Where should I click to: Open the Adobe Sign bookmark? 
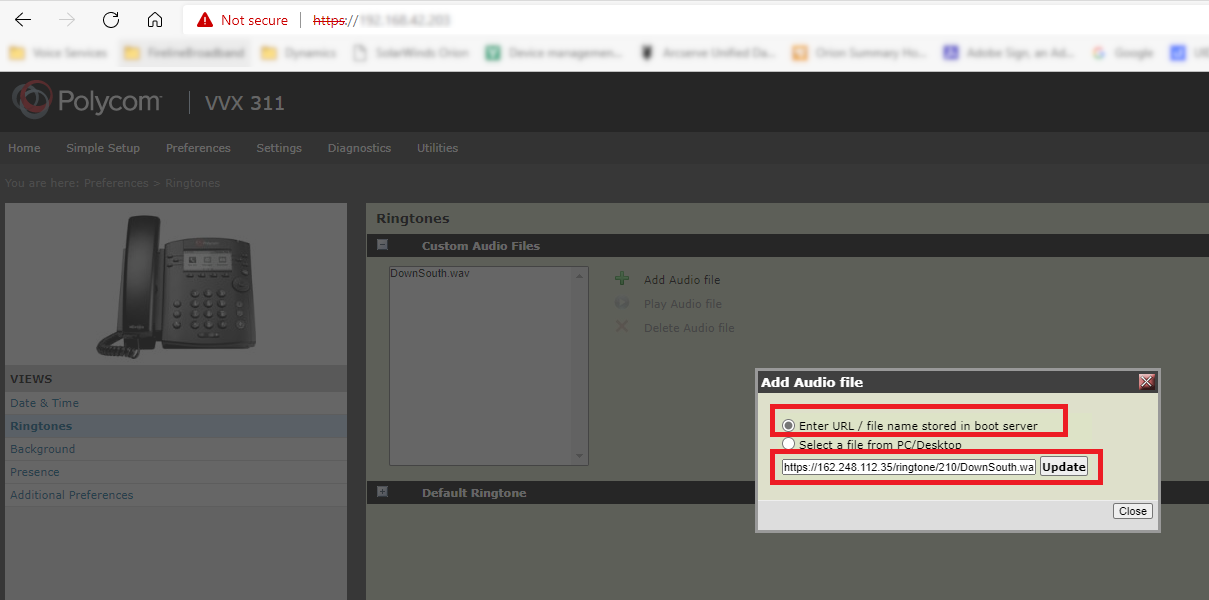[x=1011, y=53]
